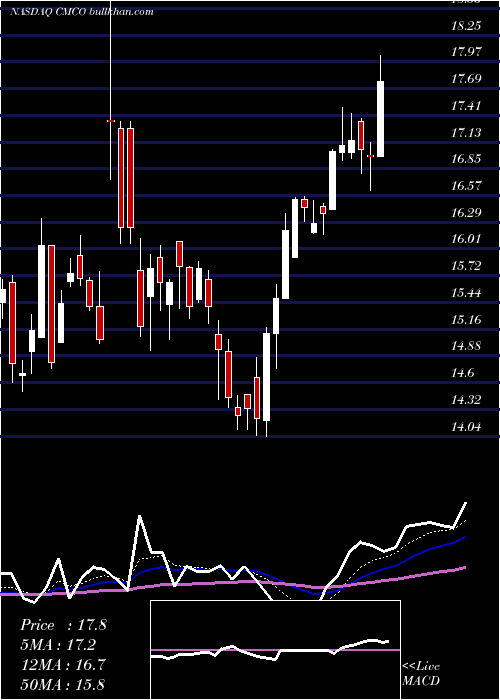Click the 5MA : 17.2 readout
This screenshot has height=700, width=500.
coord(58,645)
